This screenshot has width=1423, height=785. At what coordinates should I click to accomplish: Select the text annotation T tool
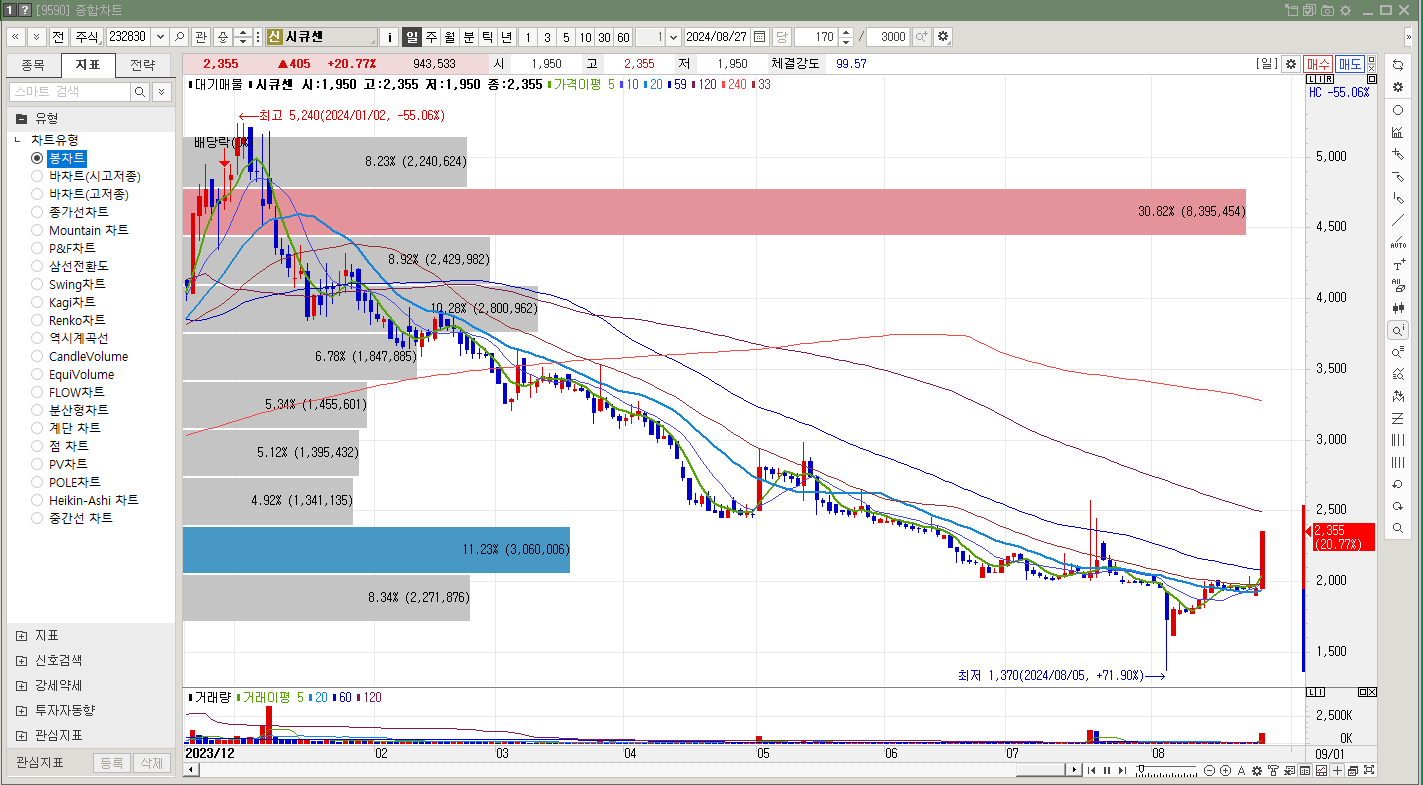pyautogui.click(x=1398, y=265)
